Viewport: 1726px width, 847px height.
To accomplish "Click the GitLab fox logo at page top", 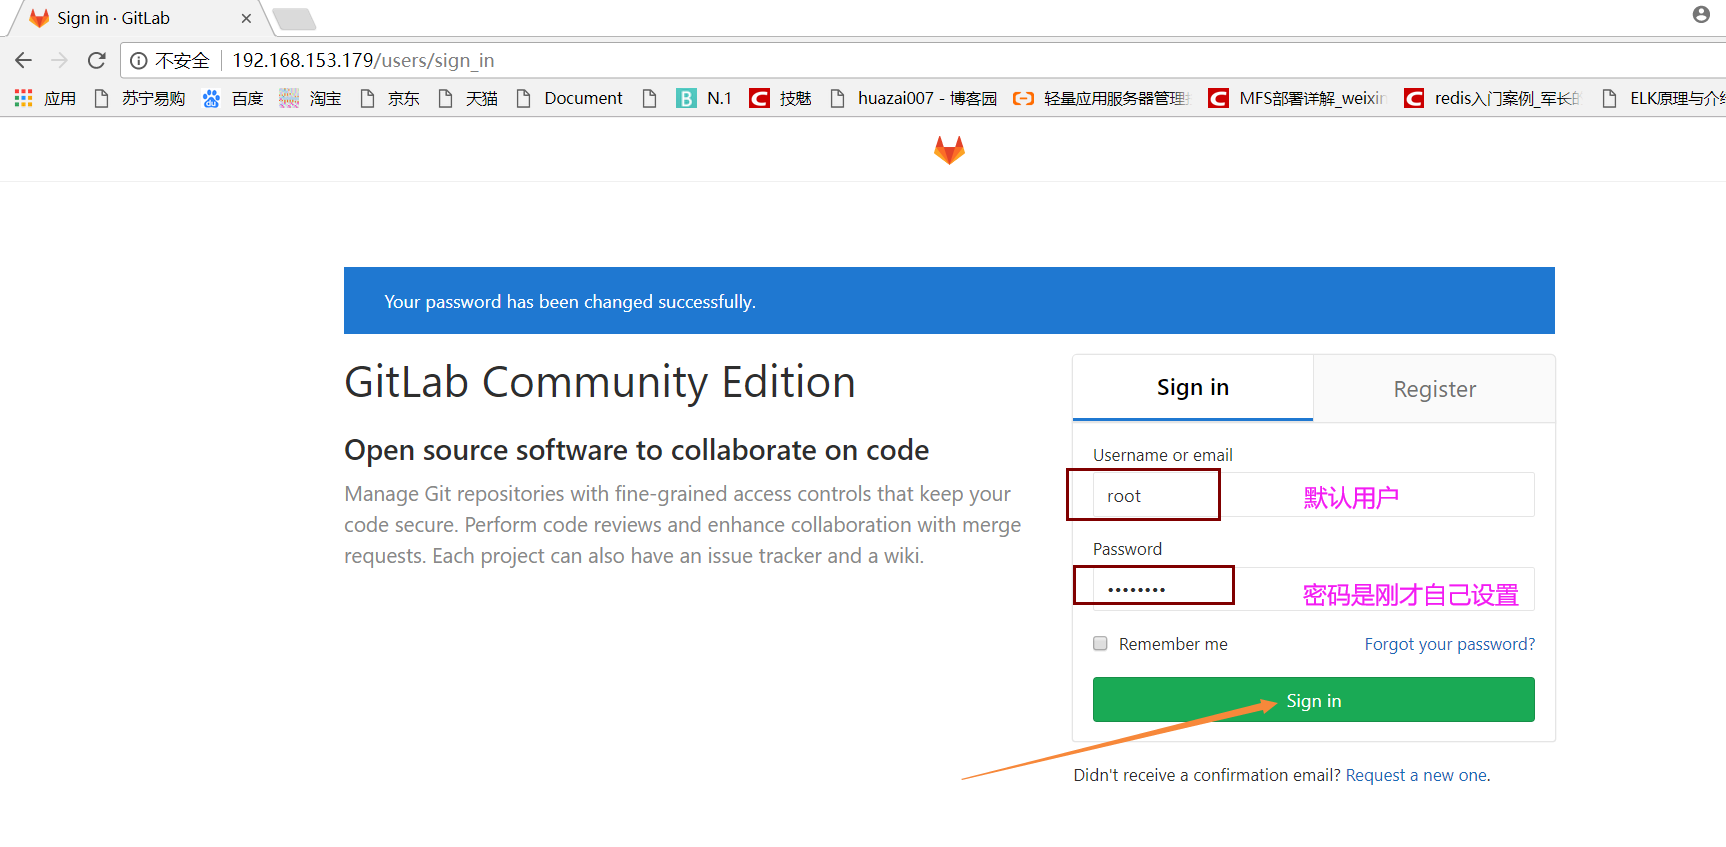I will [x=949, y=150].
